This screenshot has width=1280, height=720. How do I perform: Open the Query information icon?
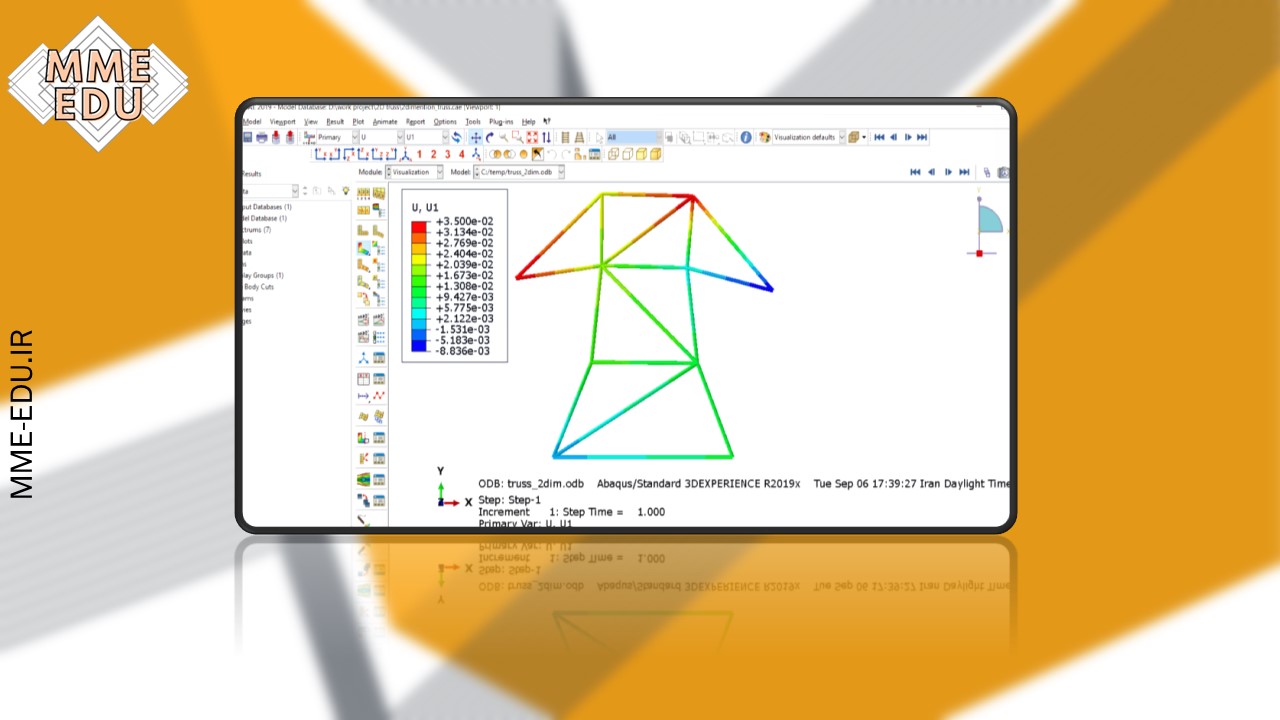click(x=746, y=137)
